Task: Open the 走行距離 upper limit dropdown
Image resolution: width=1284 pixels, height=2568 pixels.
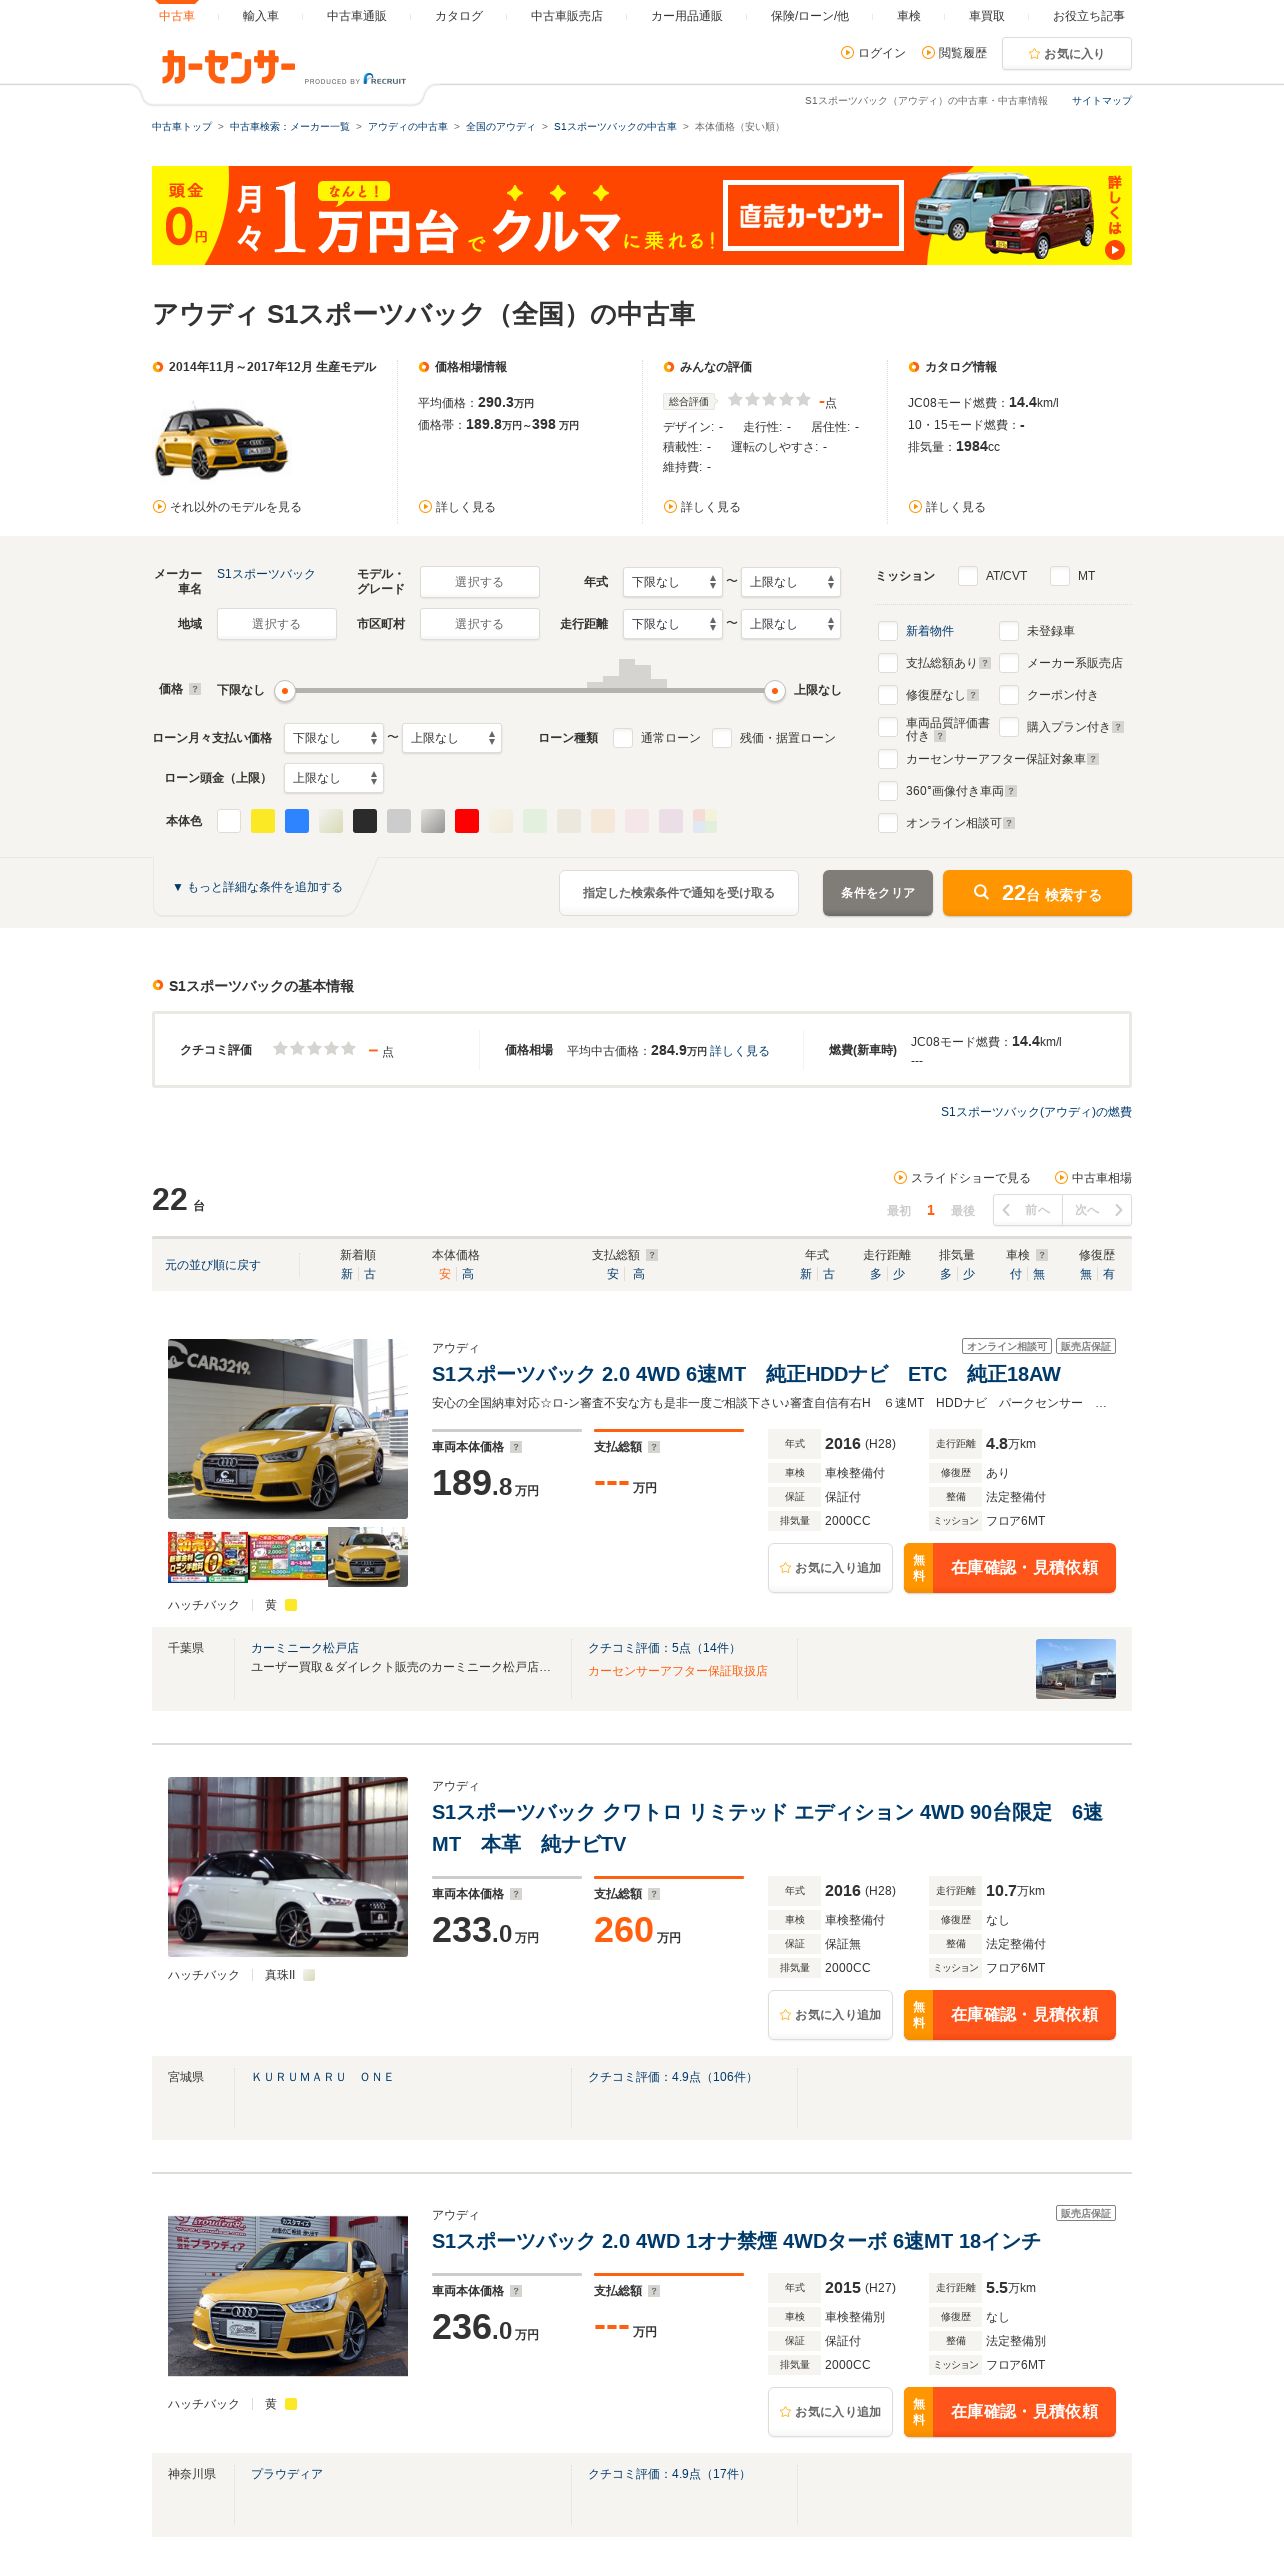Action: (x=791, y=624)
